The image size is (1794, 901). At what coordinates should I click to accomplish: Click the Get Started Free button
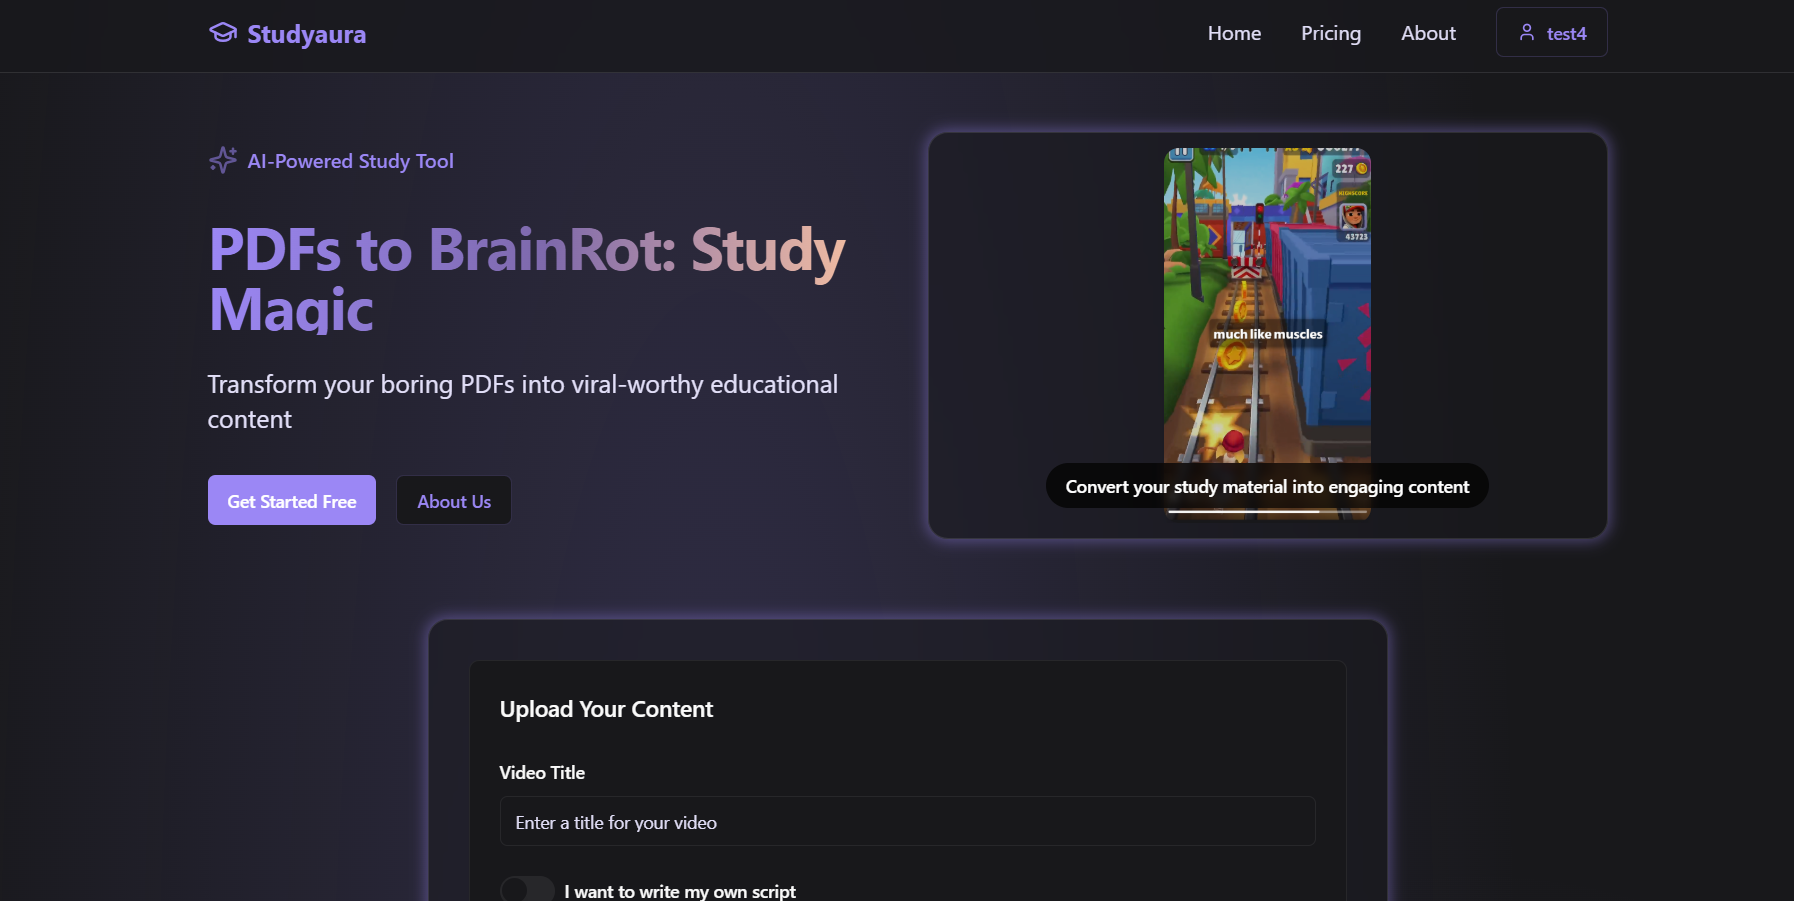[291, 500]
